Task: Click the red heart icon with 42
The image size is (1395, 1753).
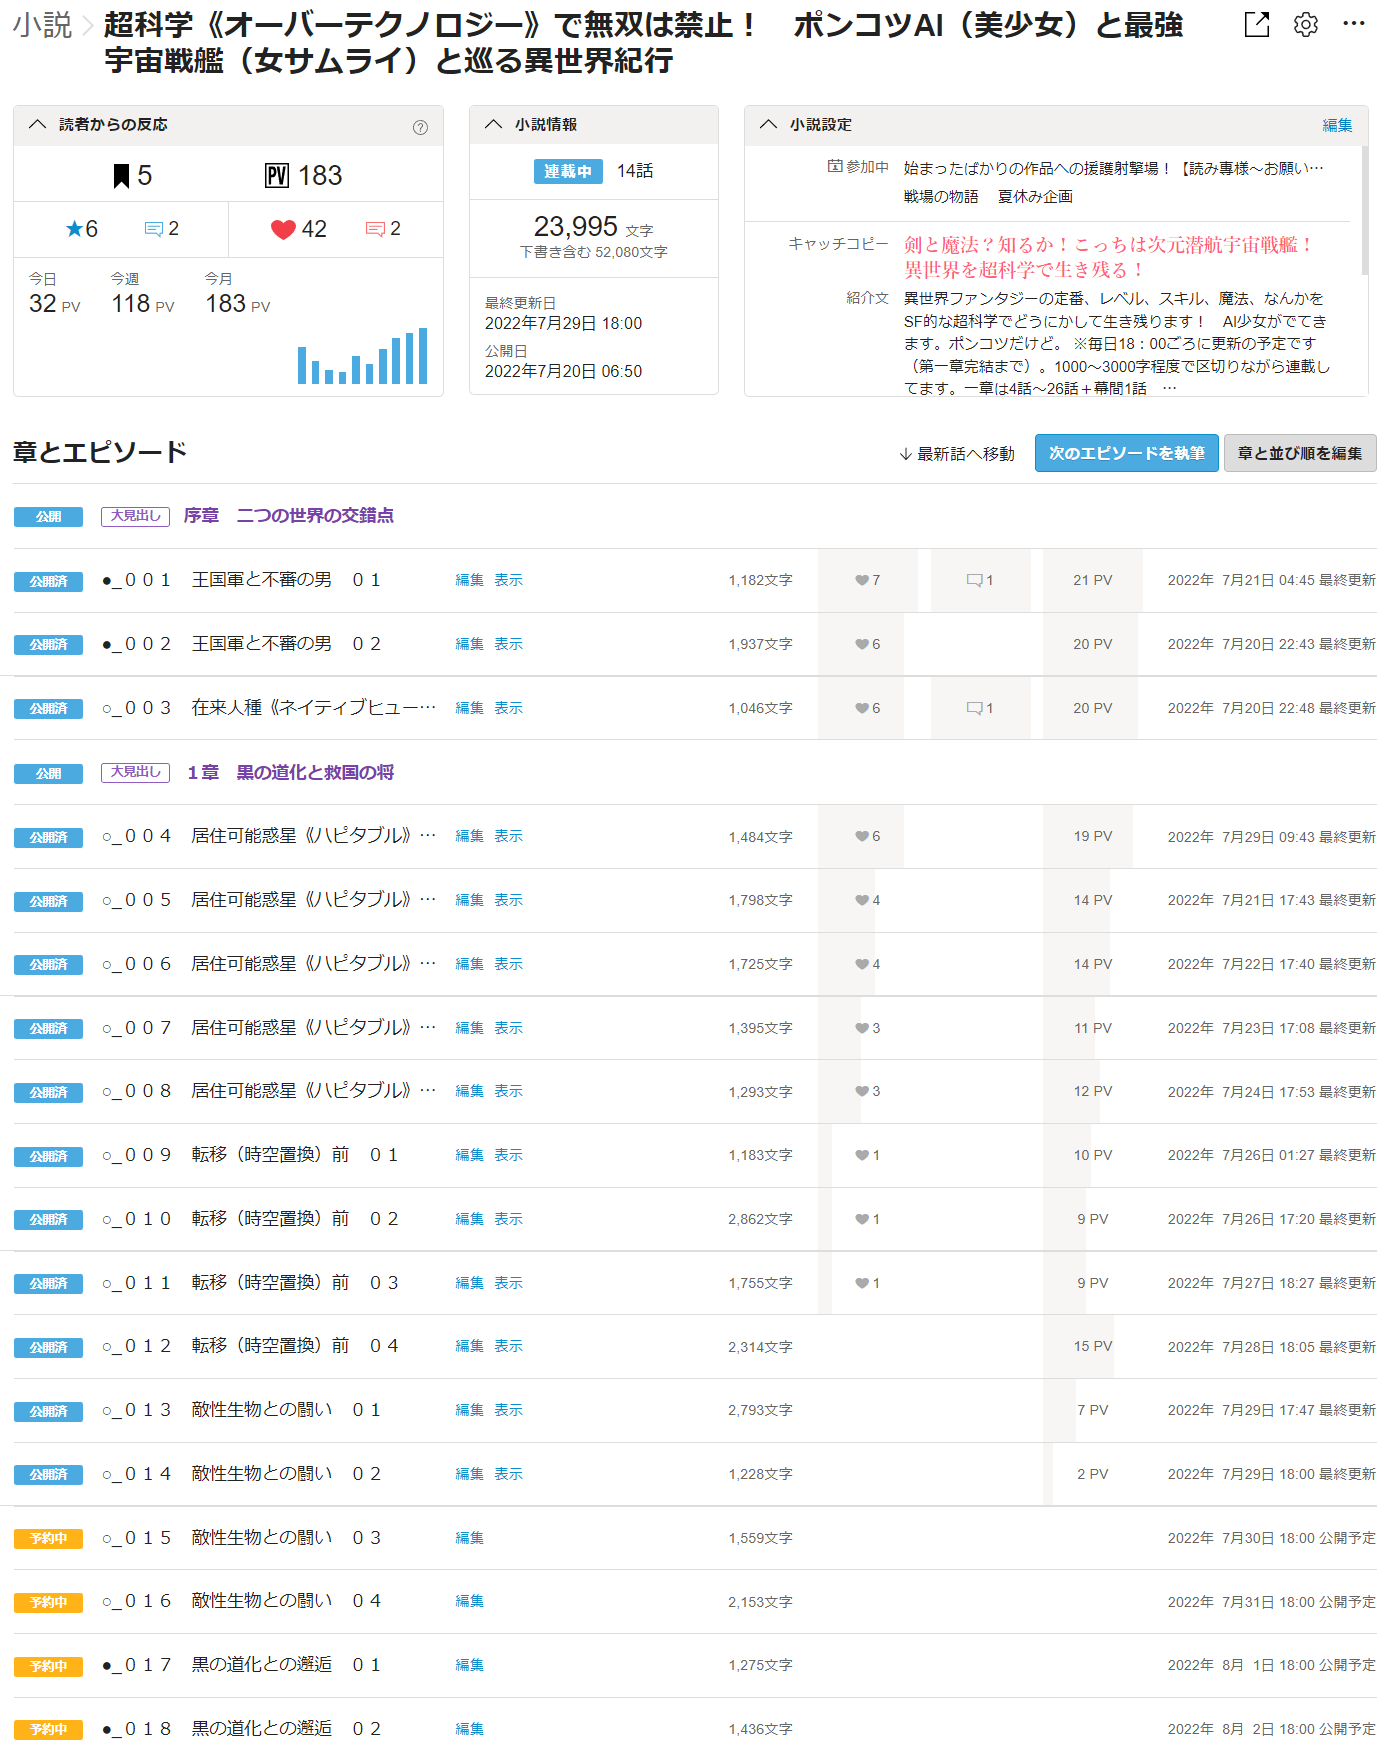Action: click(283, 229)
